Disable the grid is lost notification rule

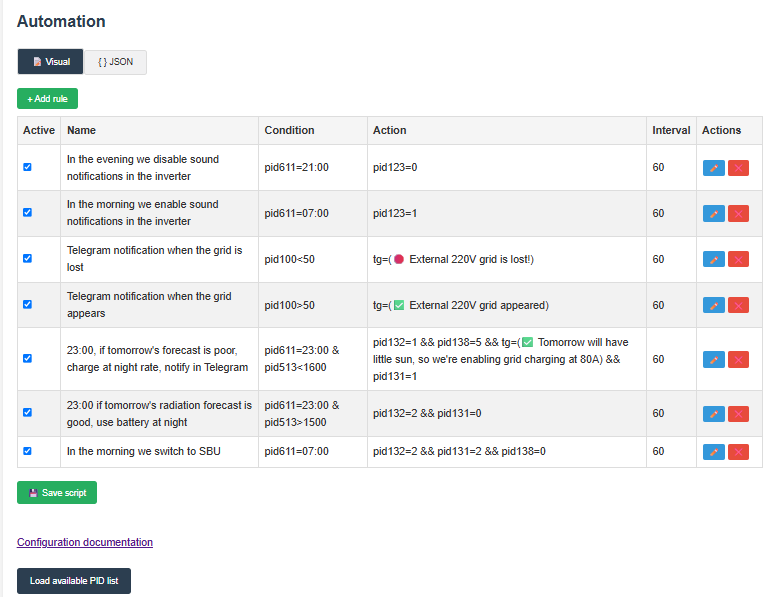[27, 258]
